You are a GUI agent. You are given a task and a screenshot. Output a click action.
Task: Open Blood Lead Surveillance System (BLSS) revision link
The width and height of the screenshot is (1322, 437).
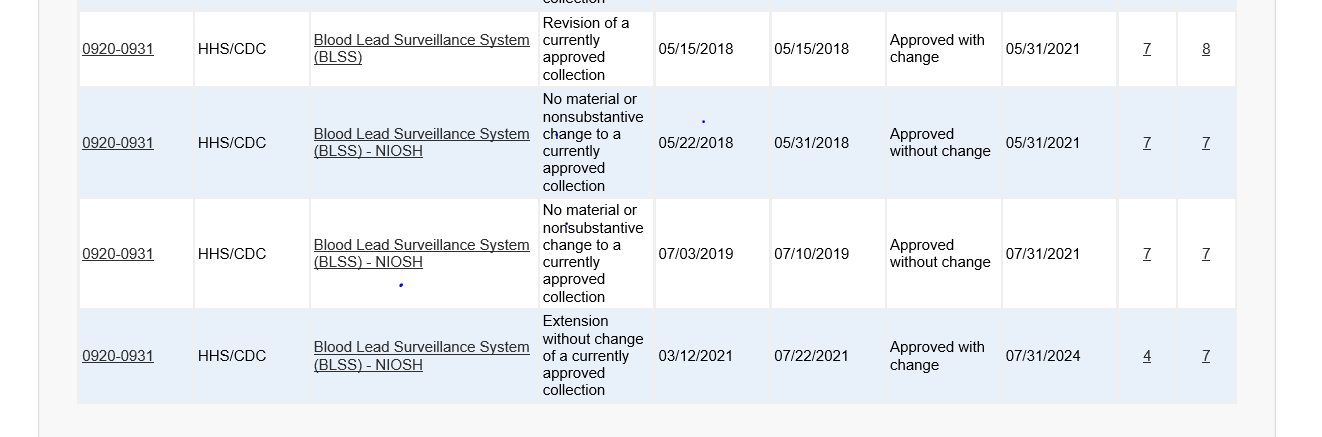point(421,48)
